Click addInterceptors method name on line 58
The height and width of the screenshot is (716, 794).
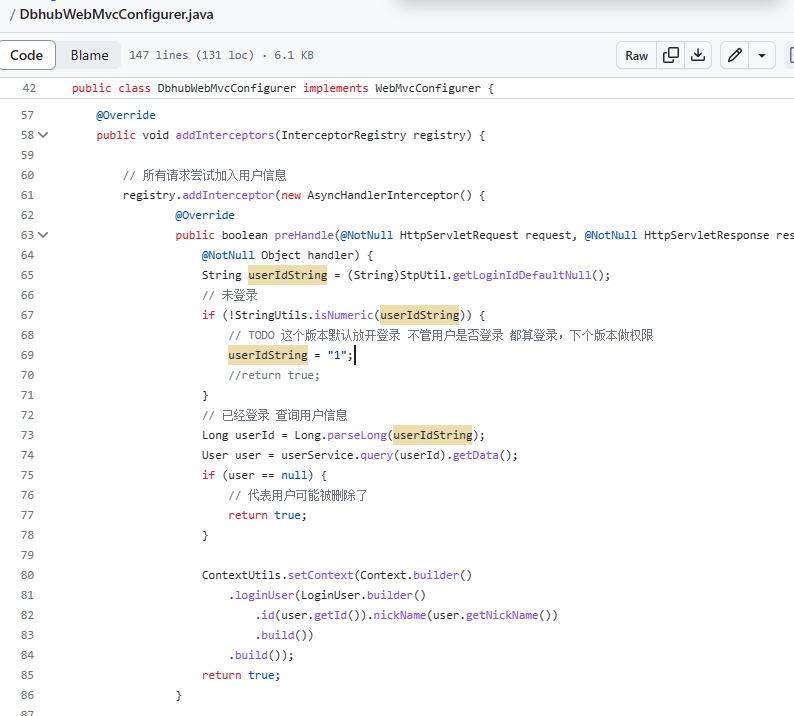(225, 135)
